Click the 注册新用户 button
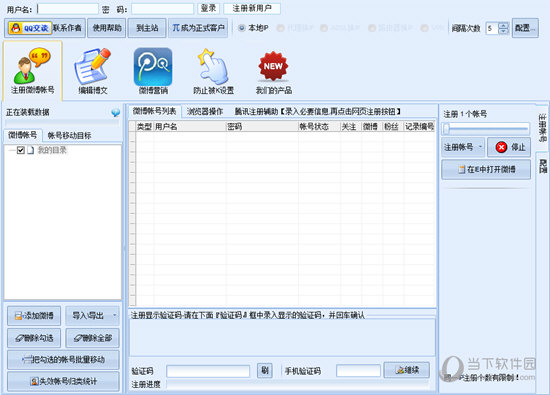The image size is (550, 395). (252, 8)
